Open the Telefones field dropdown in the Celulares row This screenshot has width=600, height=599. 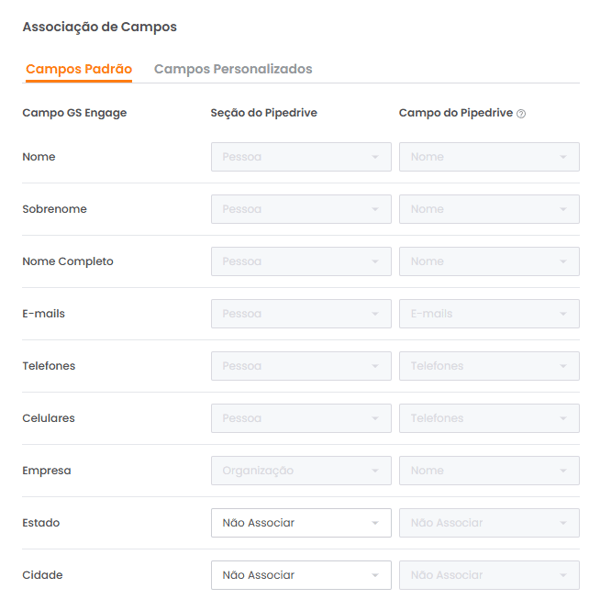click(x=489, y=418)
